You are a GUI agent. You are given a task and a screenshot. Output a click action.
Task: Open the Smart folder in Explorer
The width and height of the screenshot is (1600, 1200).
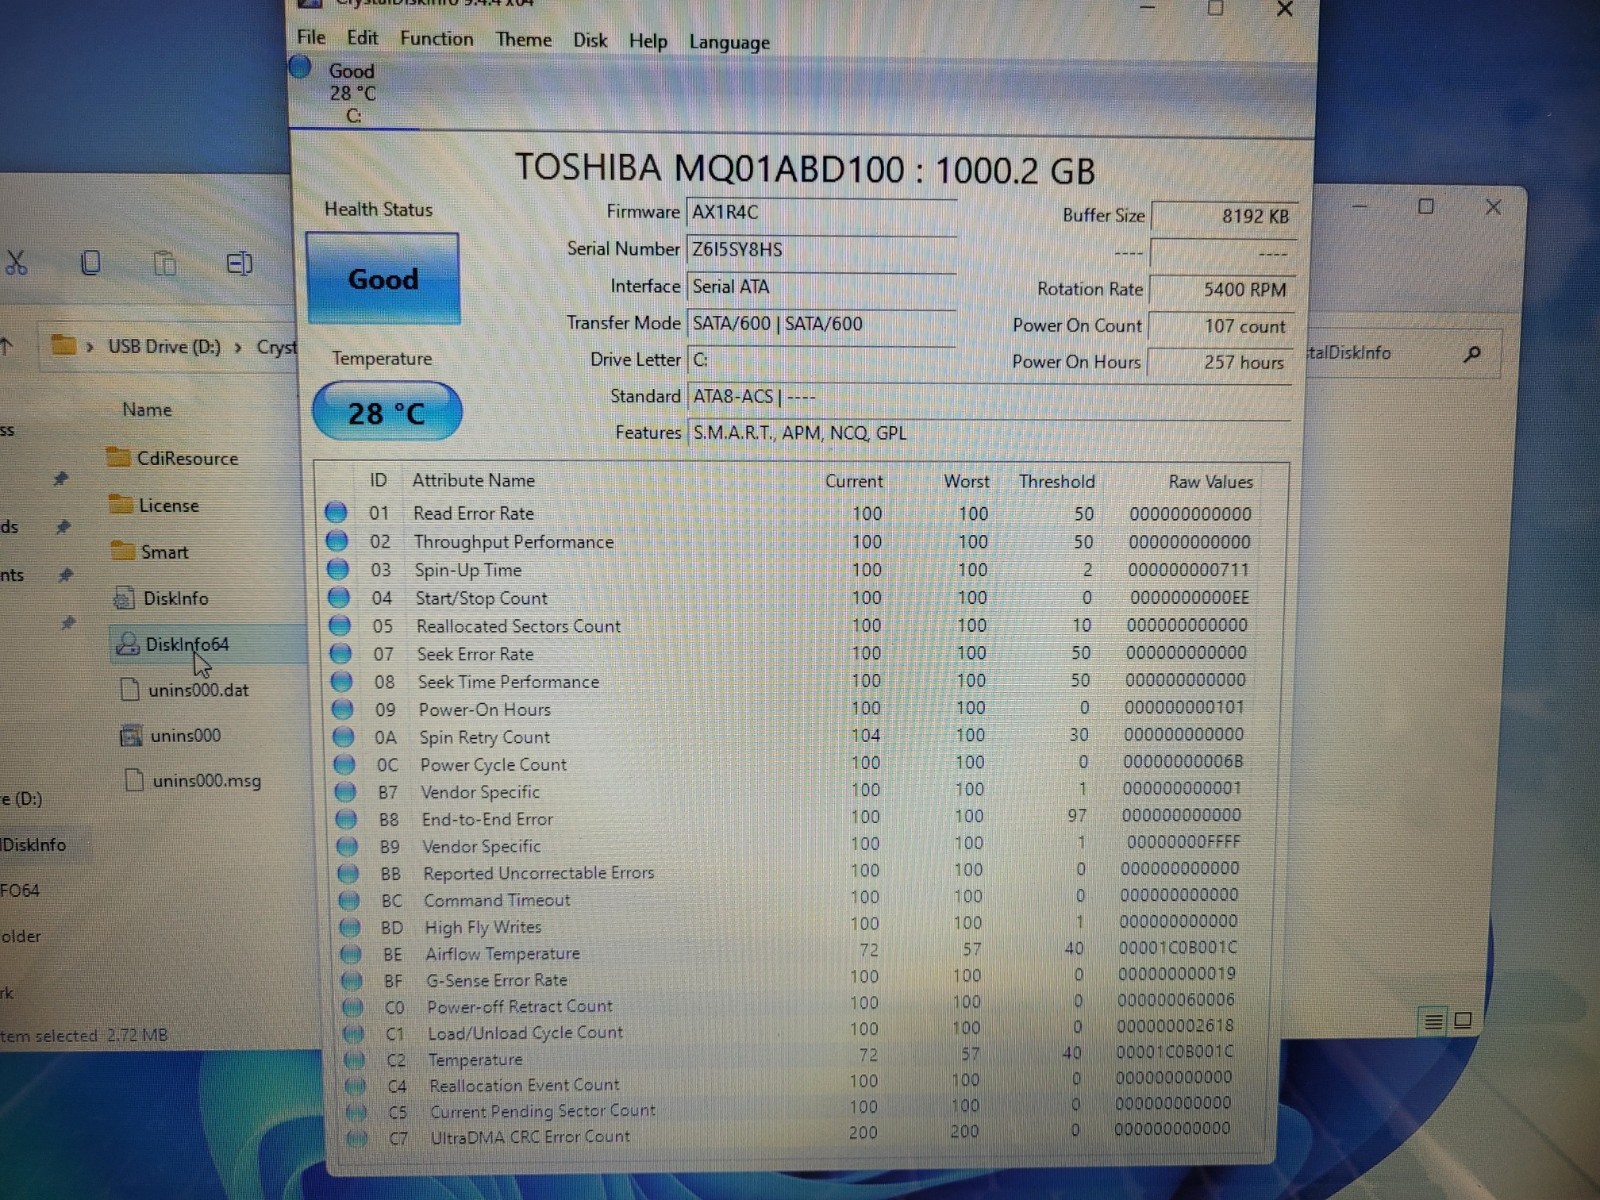coord(150,552)
